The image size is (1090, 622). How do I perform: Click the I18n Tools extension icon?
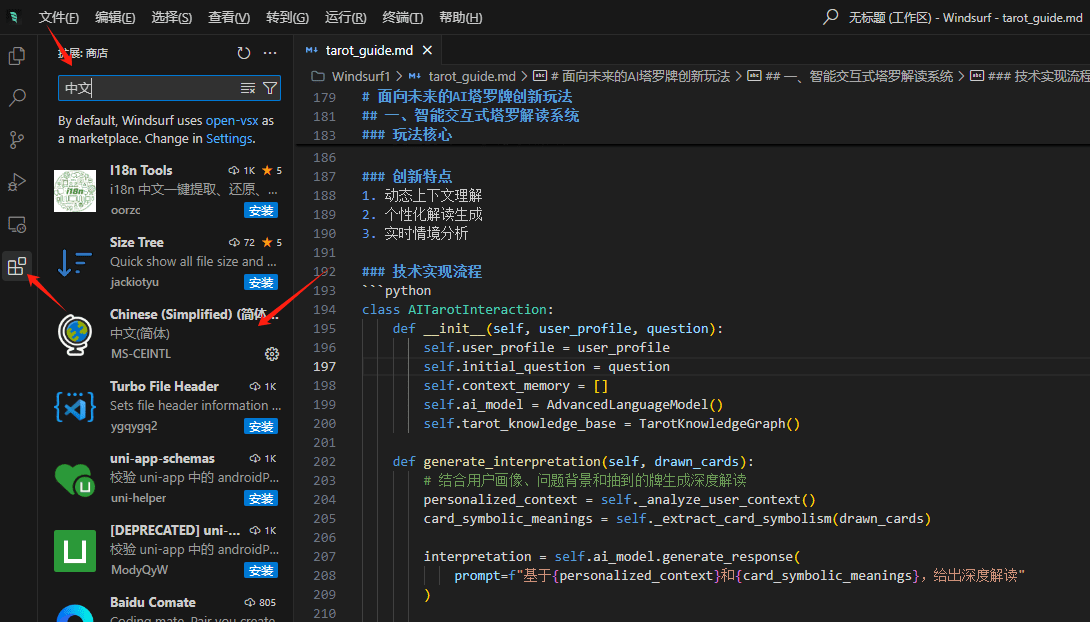[x=75, y=191]
